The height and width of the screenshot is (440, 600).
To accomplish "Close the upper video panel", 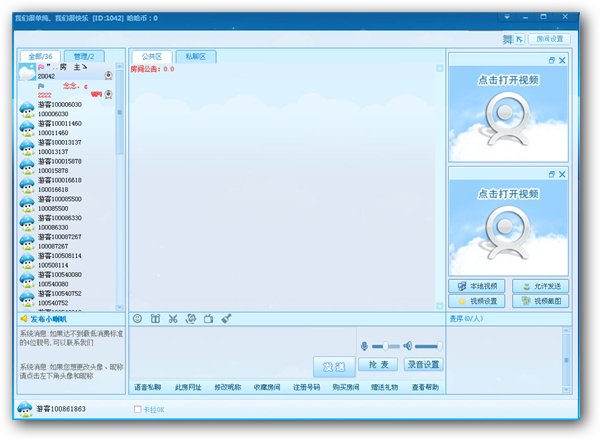I will tap(562, 60).
